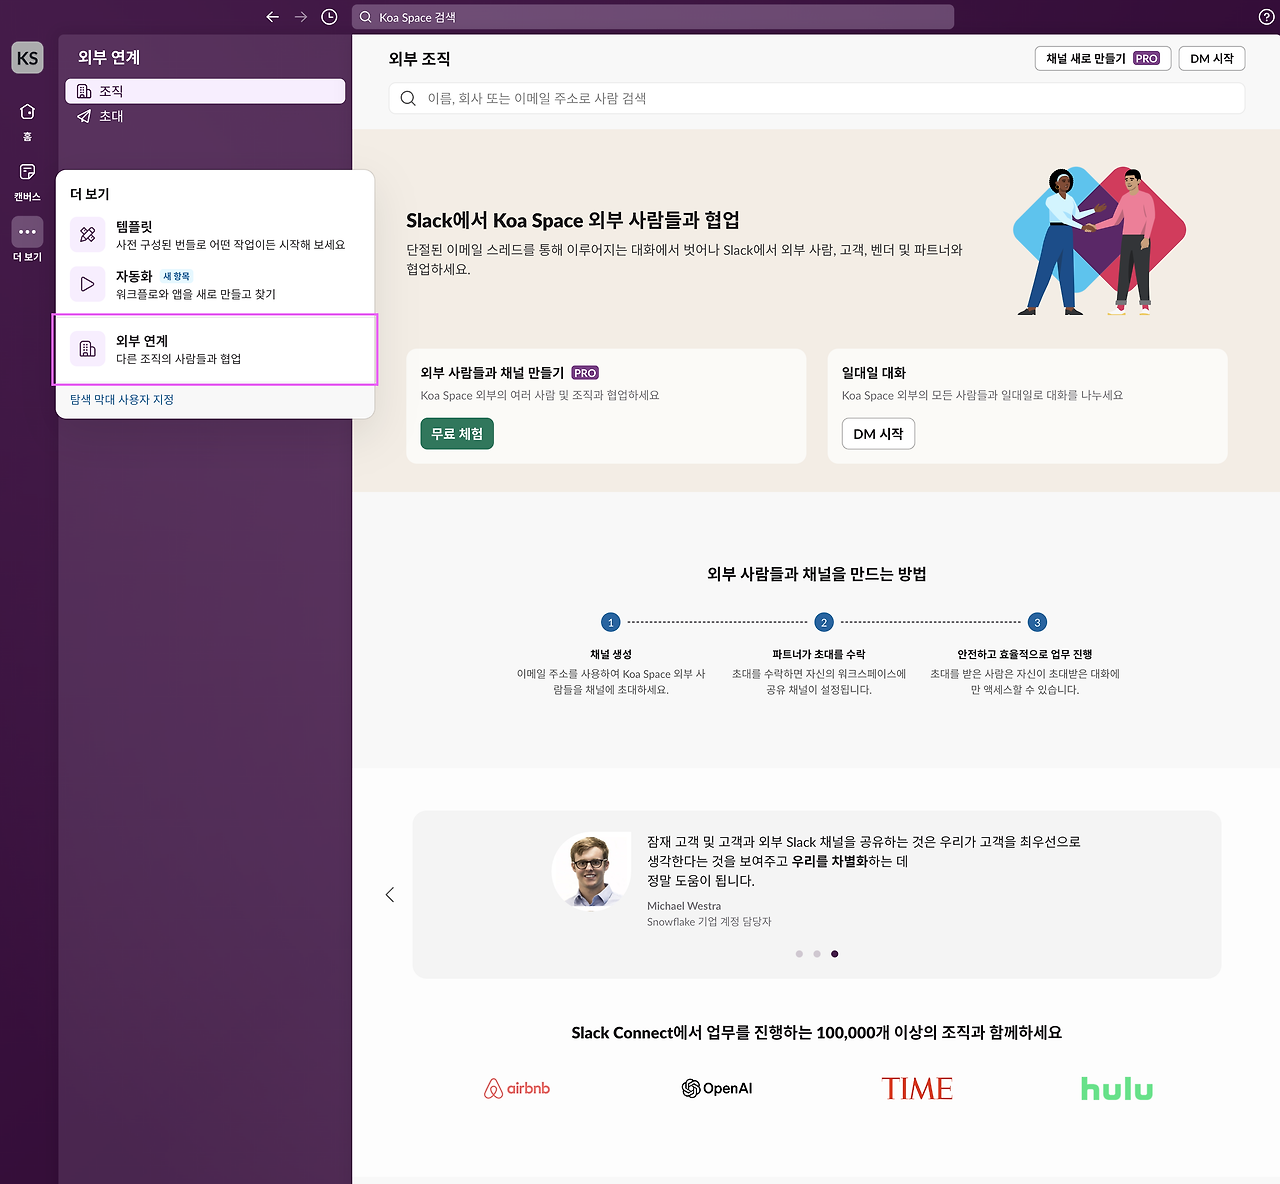This screenshot has height=1184, width=1280.
Task: Open the 캔버스 (Canvas) sidebar icon
Action: click(x=27, y=172)
